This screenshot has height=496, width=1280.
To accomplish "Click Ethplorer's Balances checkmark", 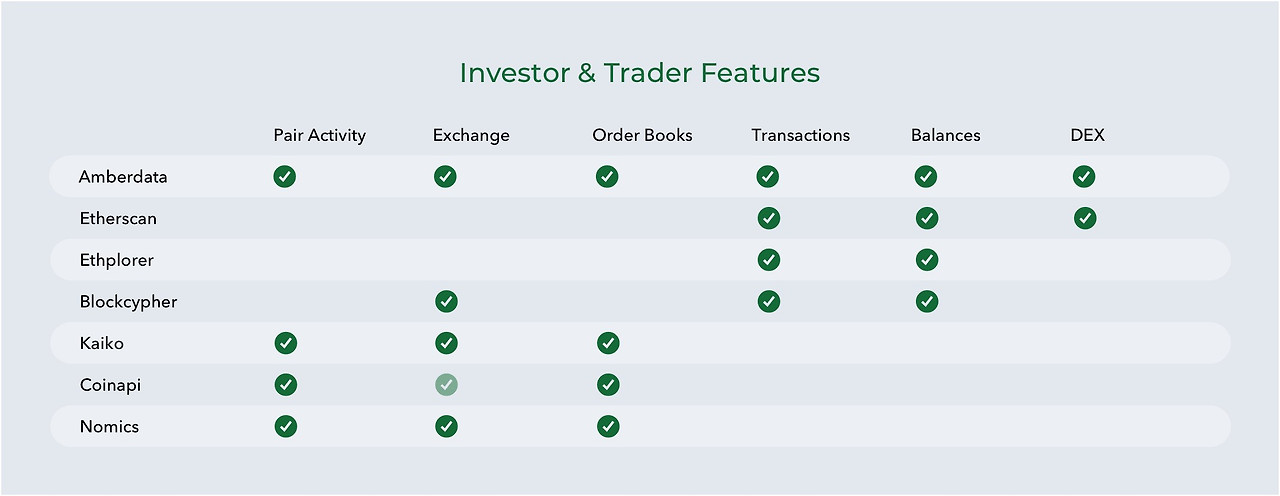I will click(x=927, y=260).
